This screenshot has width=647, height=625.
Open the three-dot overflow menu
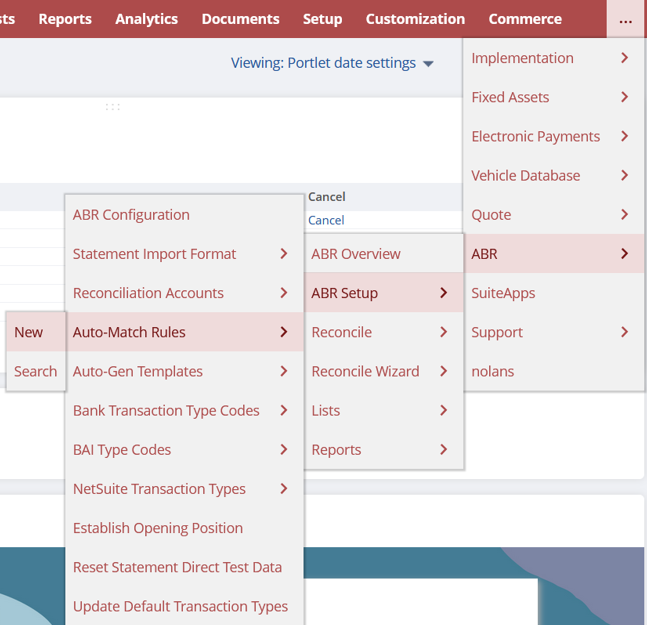click(625, 19)
